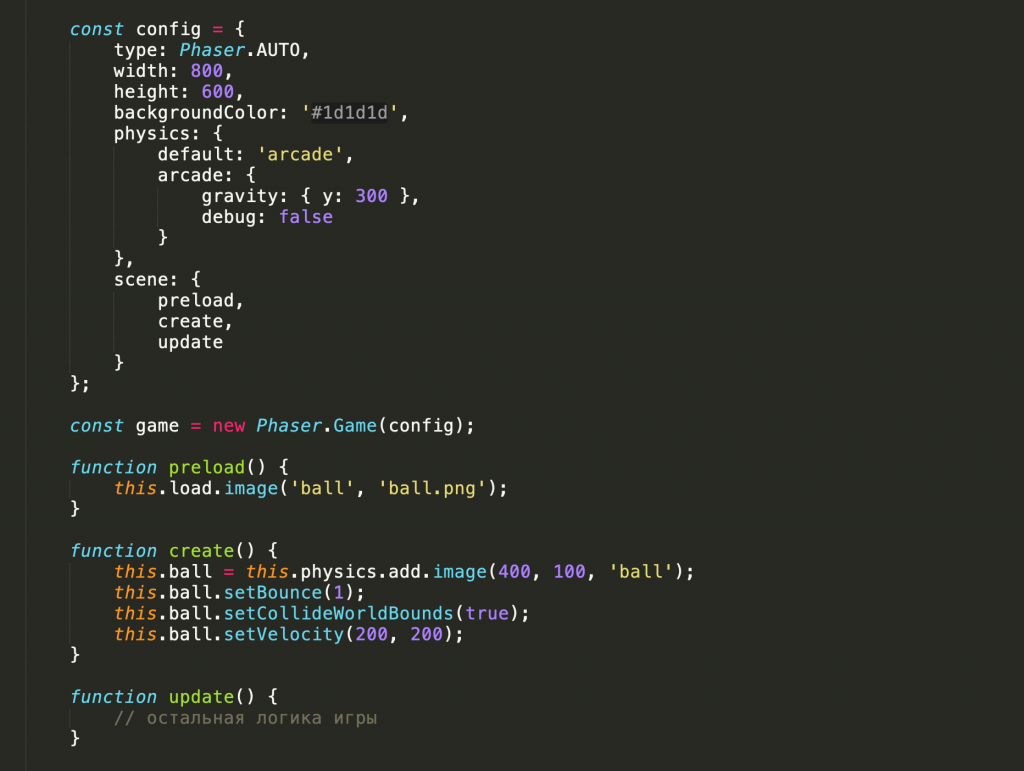Click the 'arcade' default string value

click(x=300, y=155)
